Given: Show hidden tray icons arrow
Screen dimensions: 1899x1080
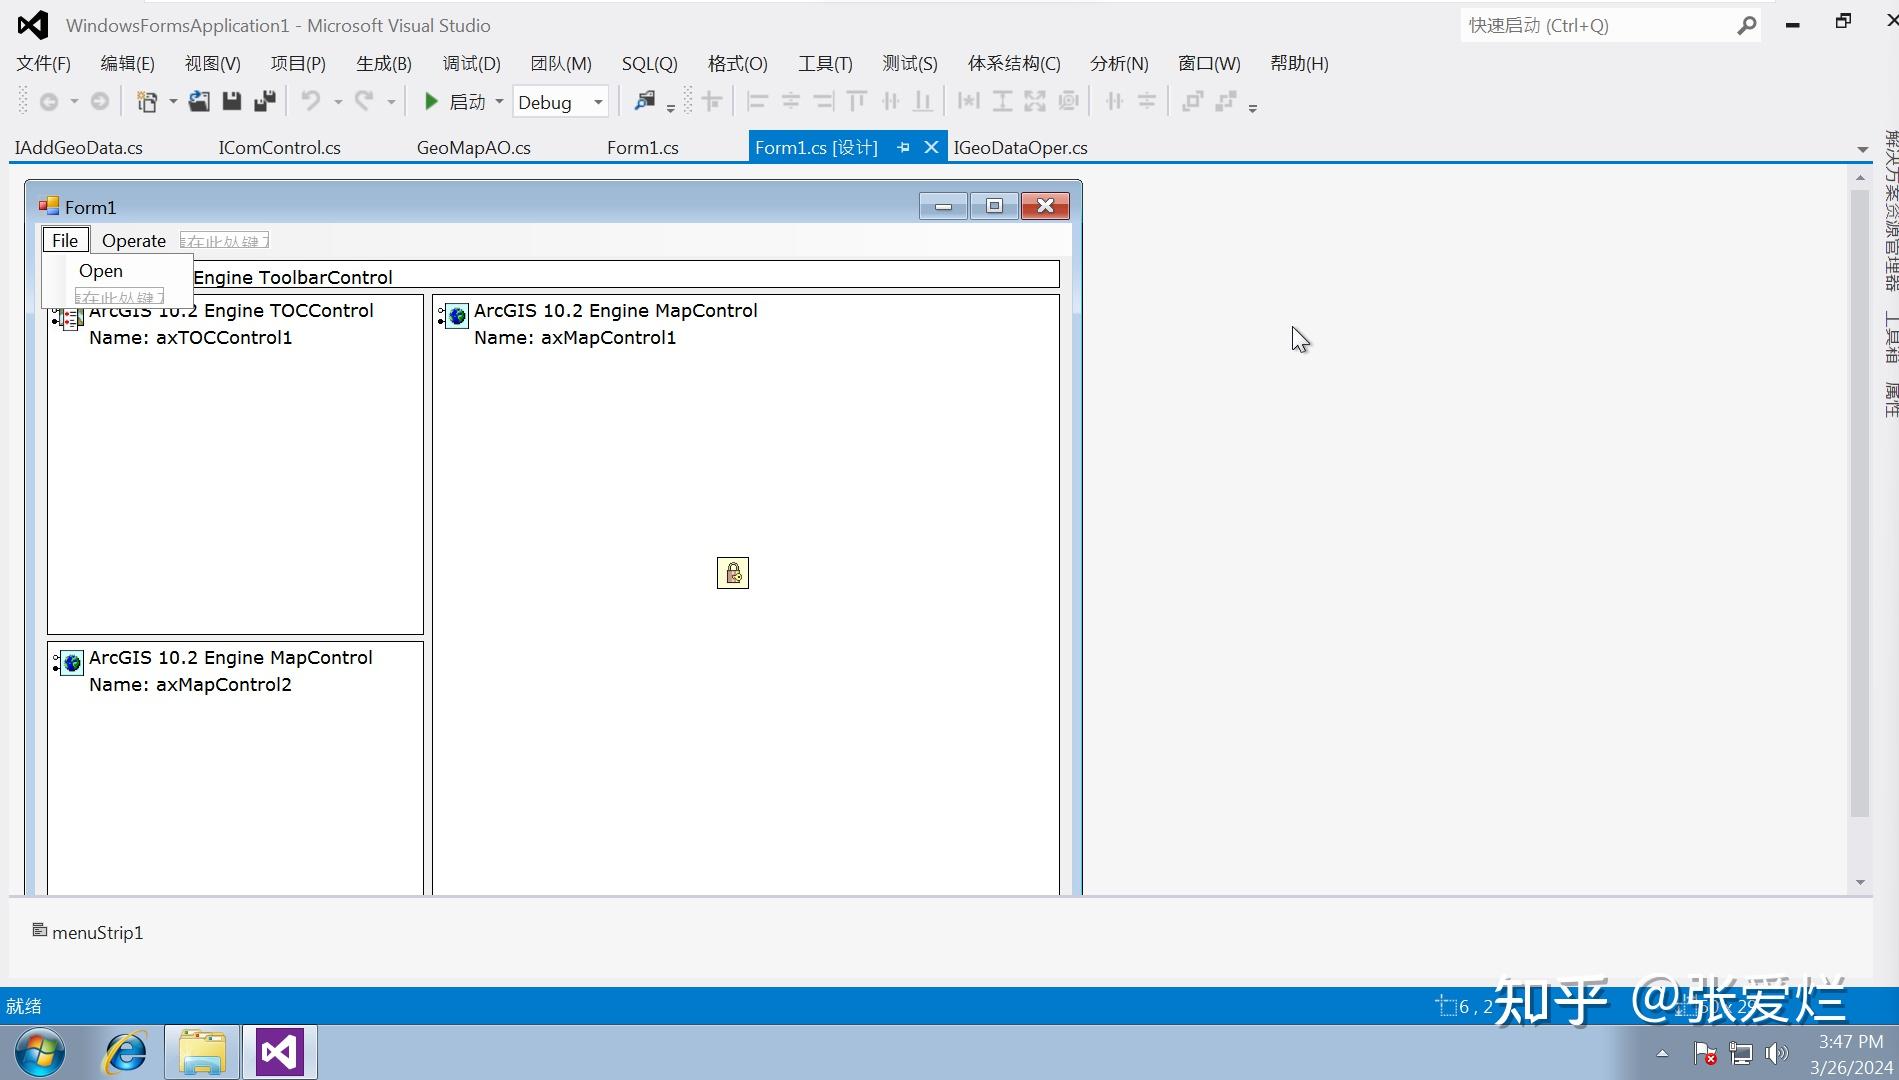Looking at the screenshot, I should point(1662,1053).
